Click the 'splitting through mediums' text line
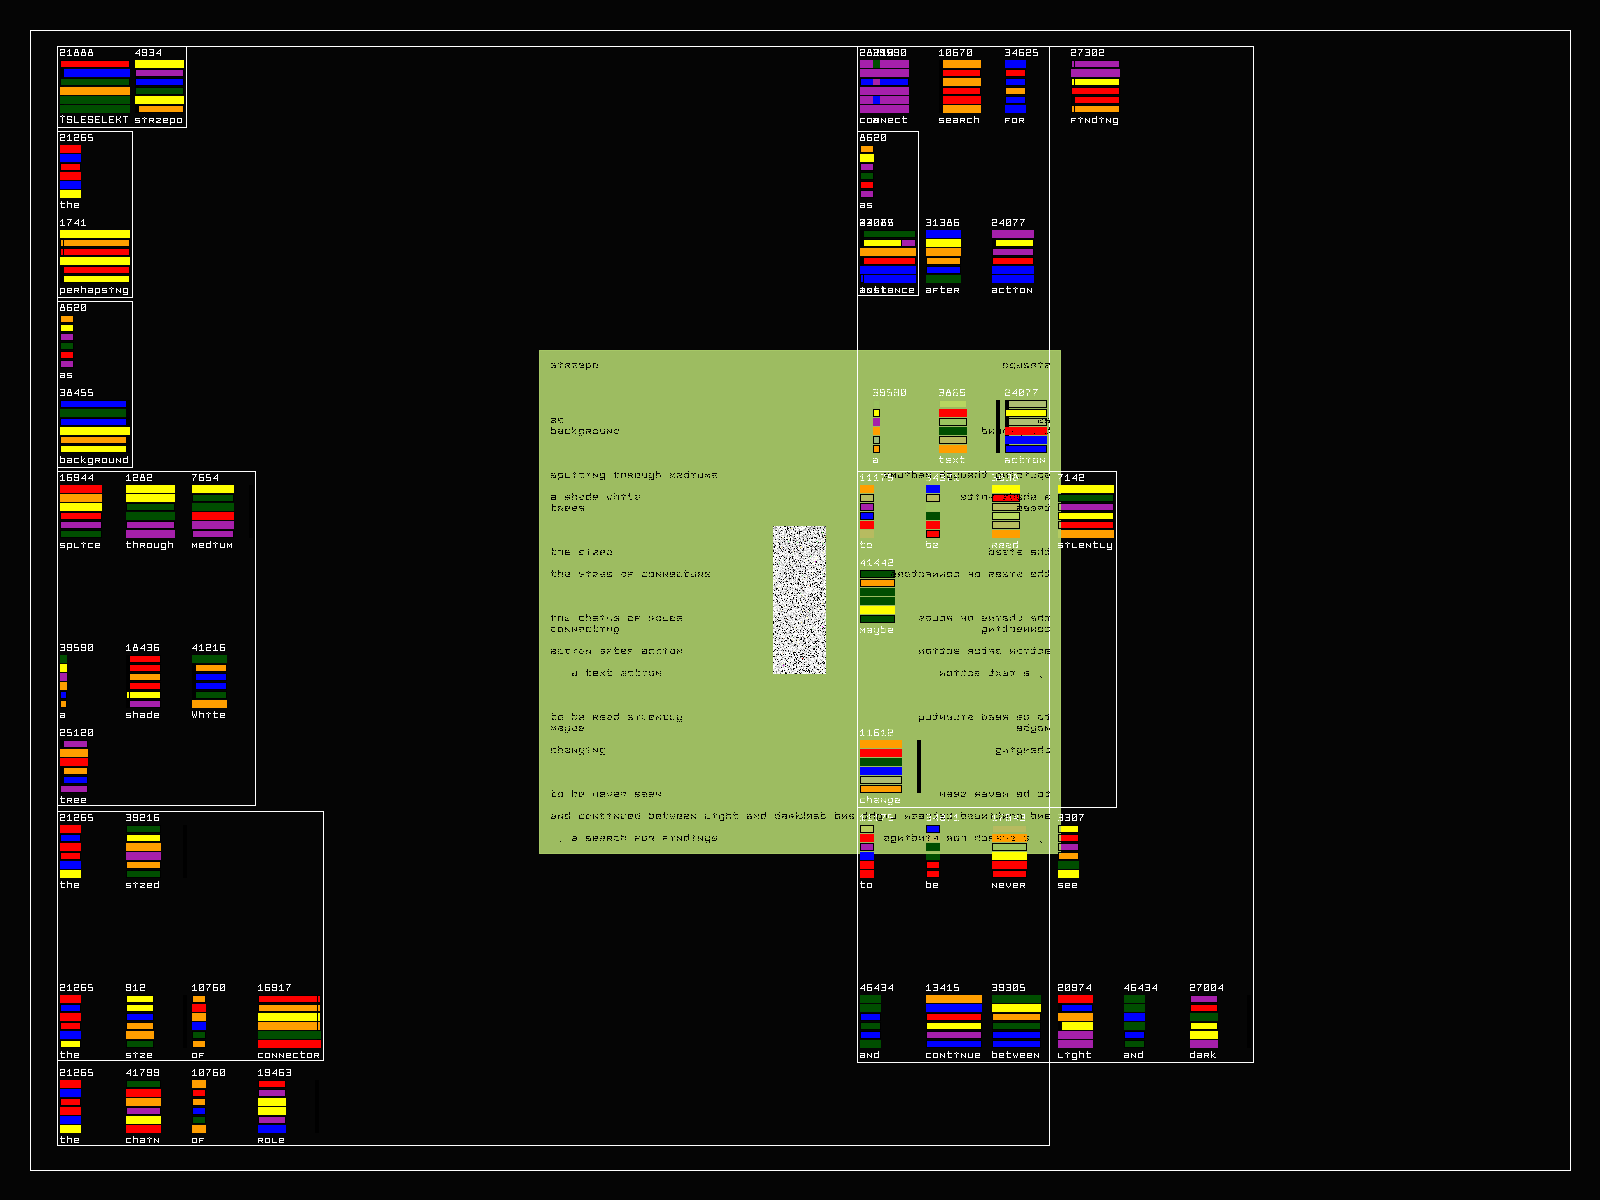The image size is (1600, 1200). [633, 475]
